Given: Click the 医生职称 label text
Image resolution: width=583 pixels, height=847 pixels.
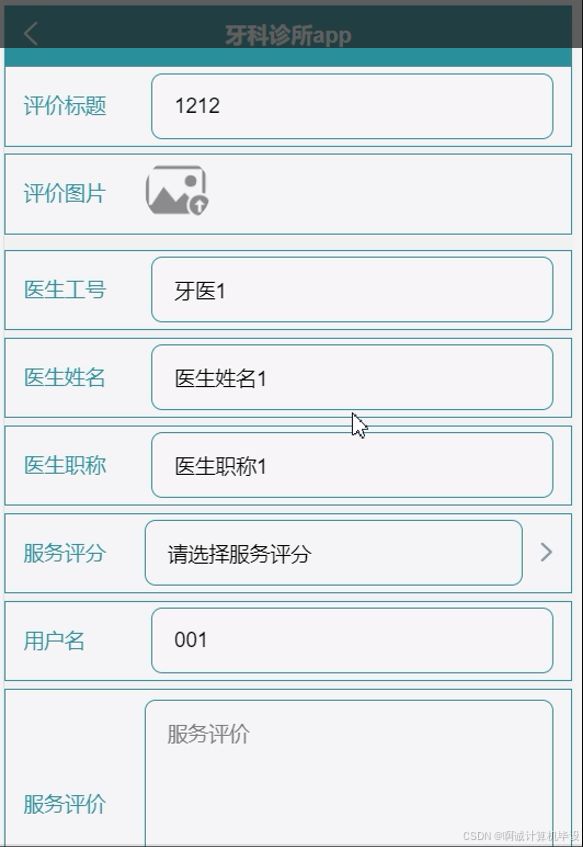Looking at the screenshot, I should pos(64,465).
